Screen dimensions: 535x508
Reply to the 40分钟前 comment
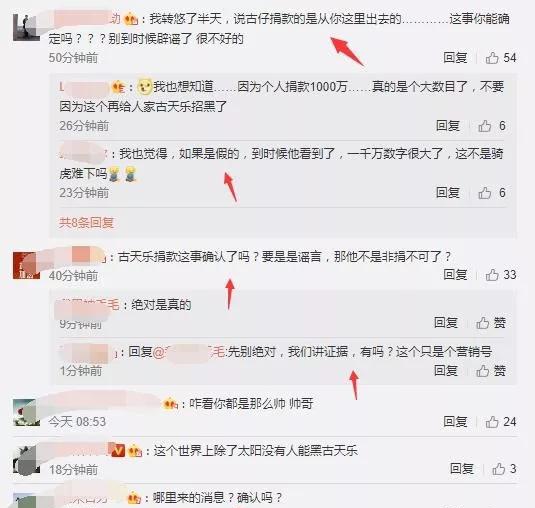click(455, 274)
